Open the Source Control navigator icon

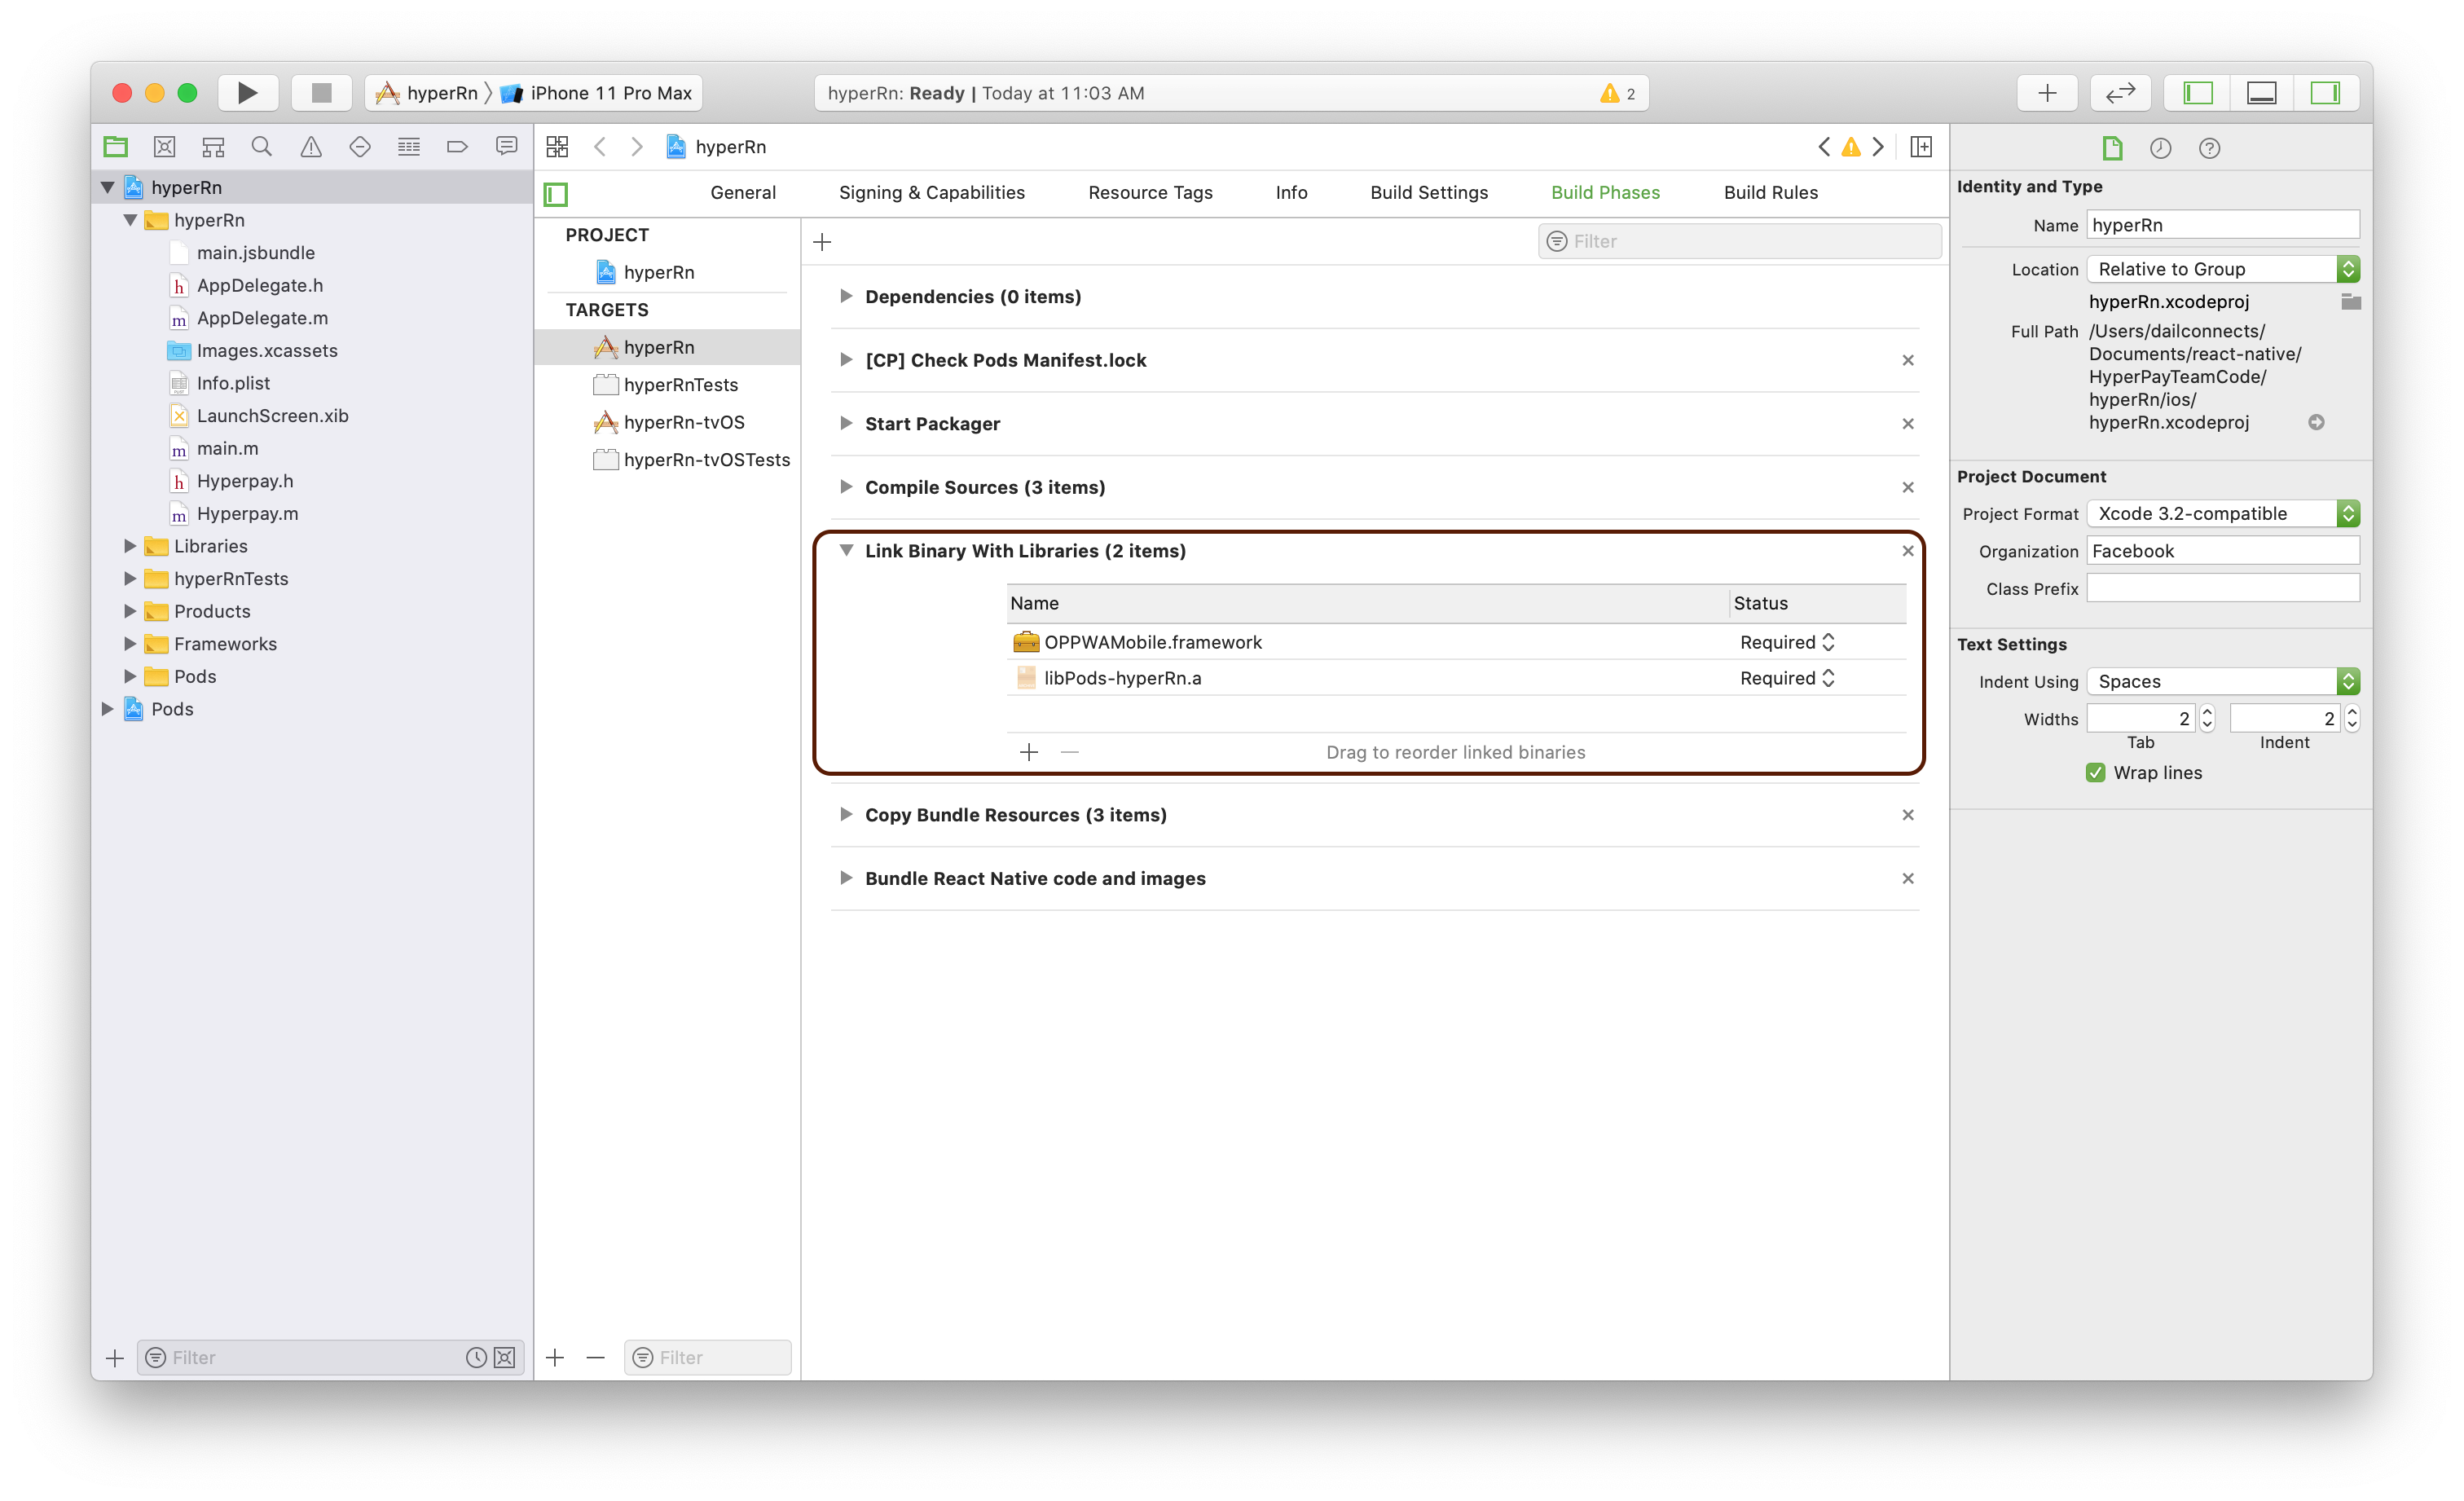pos(165,147)
